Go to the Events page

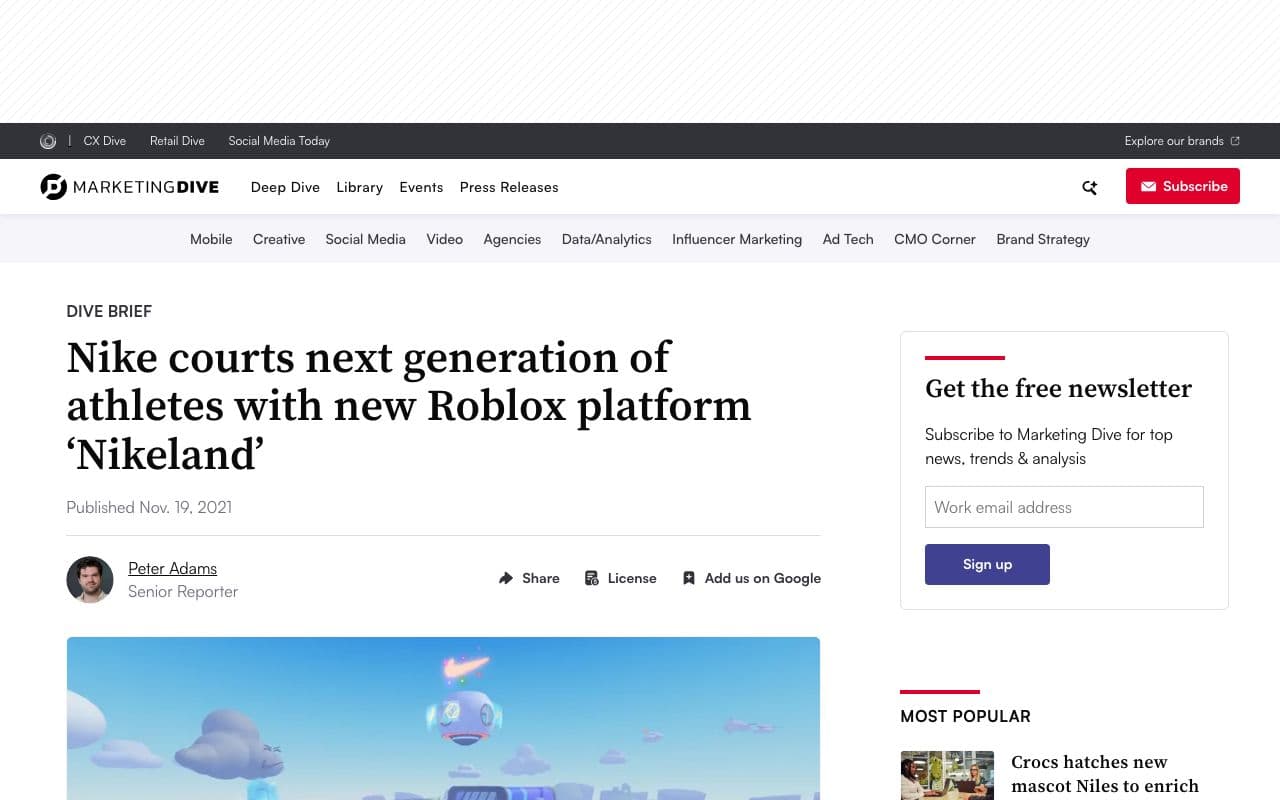421,187
